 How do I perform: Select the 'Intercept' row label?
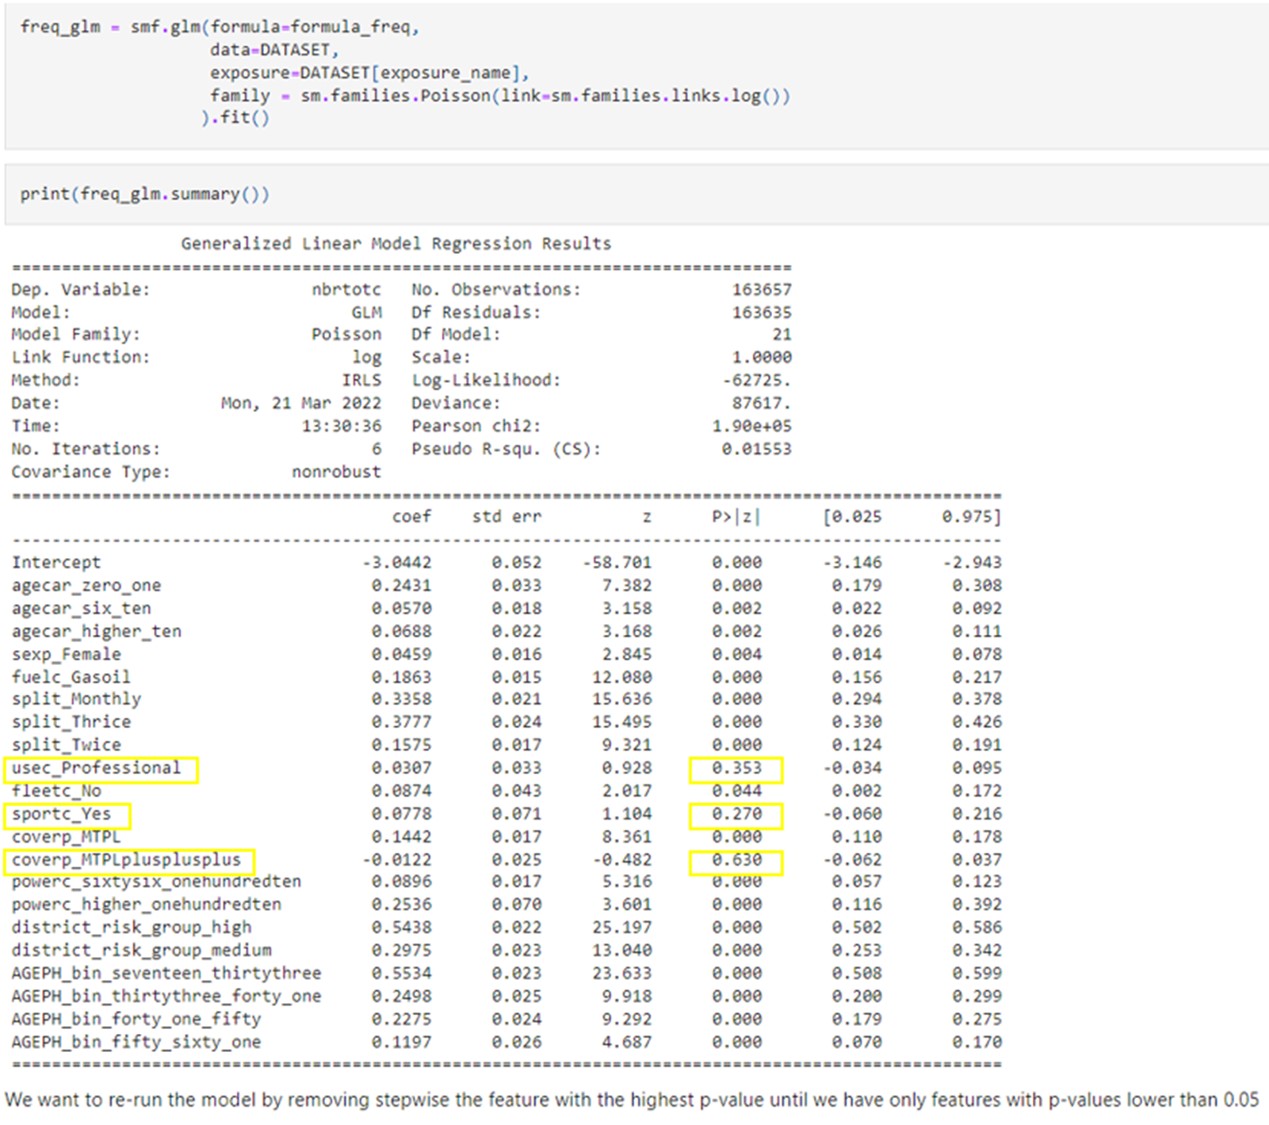pos(56,563)
